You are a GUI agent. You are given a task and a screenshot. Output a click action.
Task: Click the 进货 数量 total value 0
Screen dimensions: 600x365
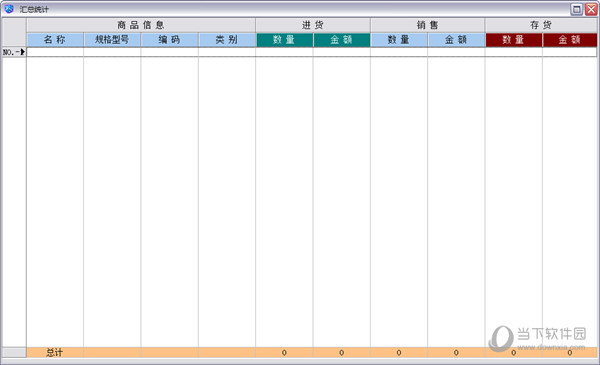[284, 353]
